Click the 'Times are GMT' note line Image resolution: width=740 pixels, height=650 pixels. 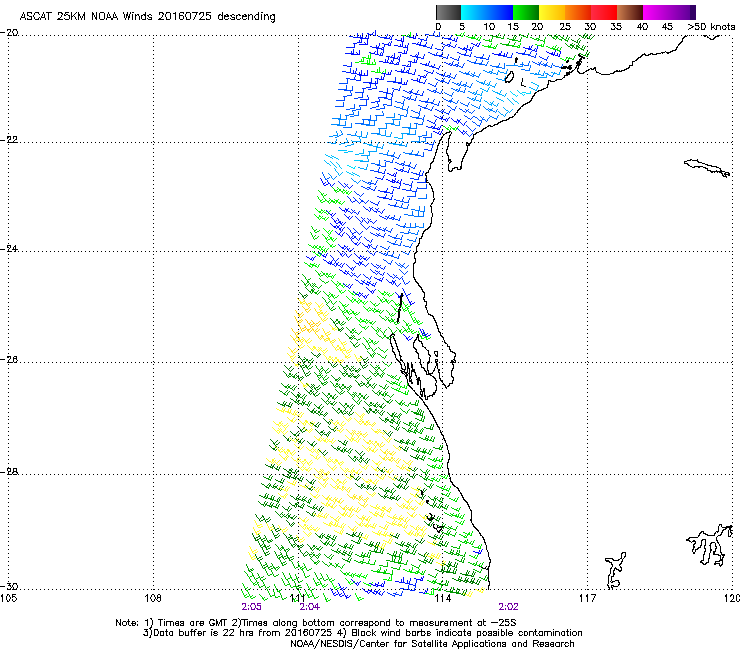[316, 623]
